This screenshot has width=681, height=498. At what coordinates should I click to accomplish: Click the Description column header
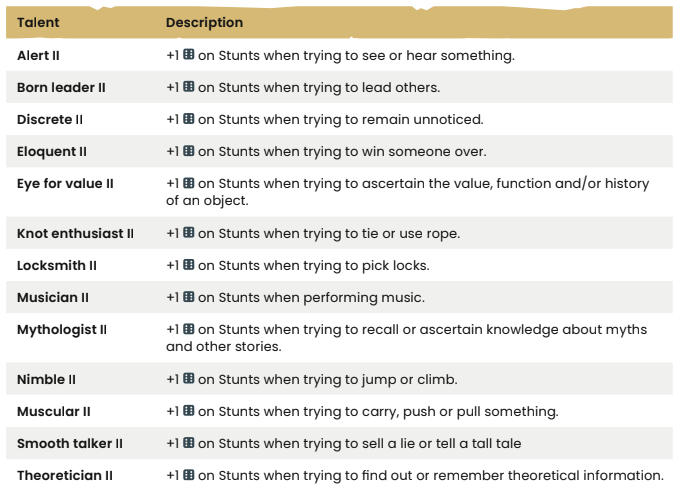pyautogui.click(x=204, y=23)
